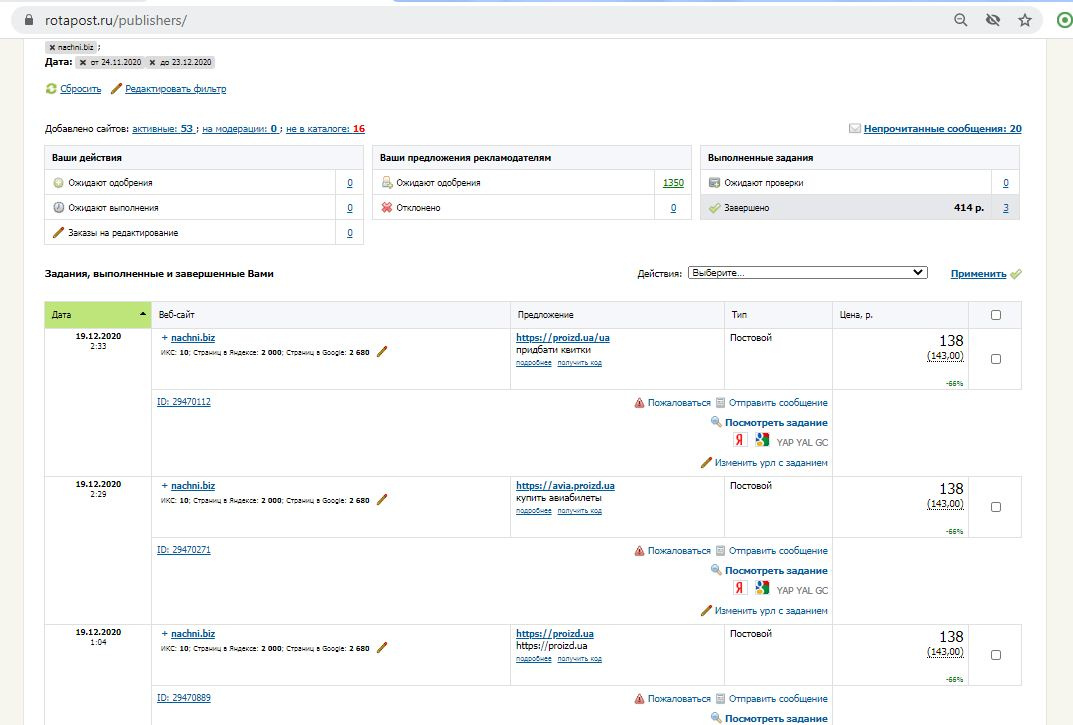Click the clock icon next to Ожидают выполнения
Image resolution: width=1073 pixels, height=725 pixels.
tap(59, 207)
